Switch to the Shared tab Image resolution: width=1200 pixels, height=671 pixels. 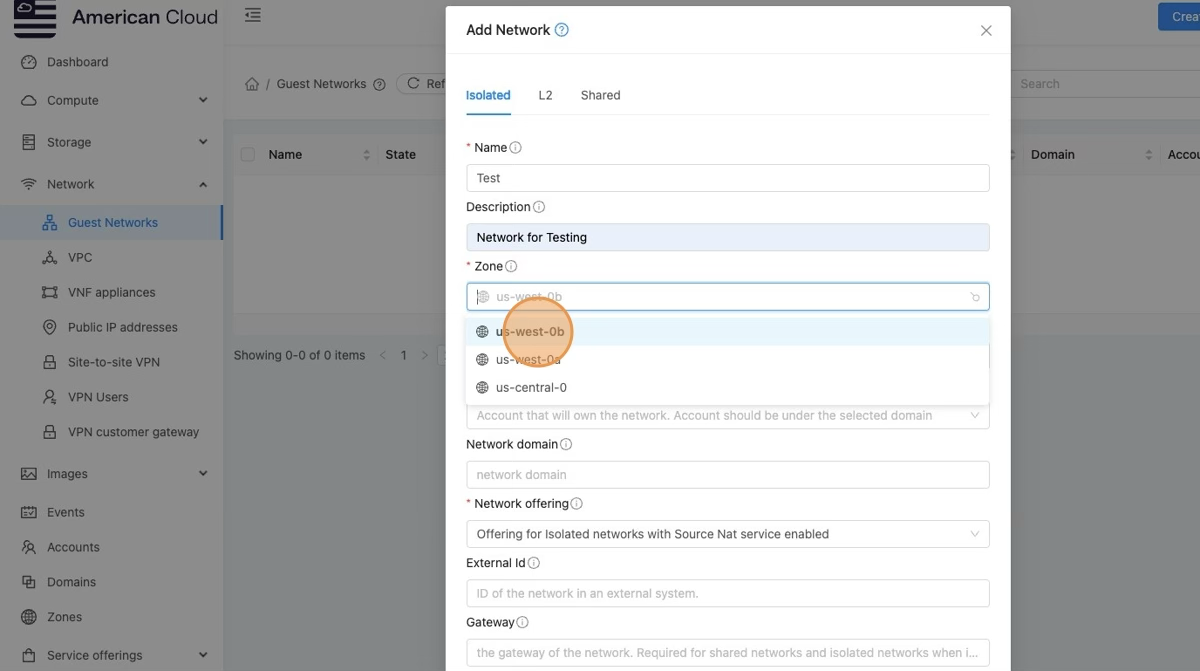coord(600,96)
